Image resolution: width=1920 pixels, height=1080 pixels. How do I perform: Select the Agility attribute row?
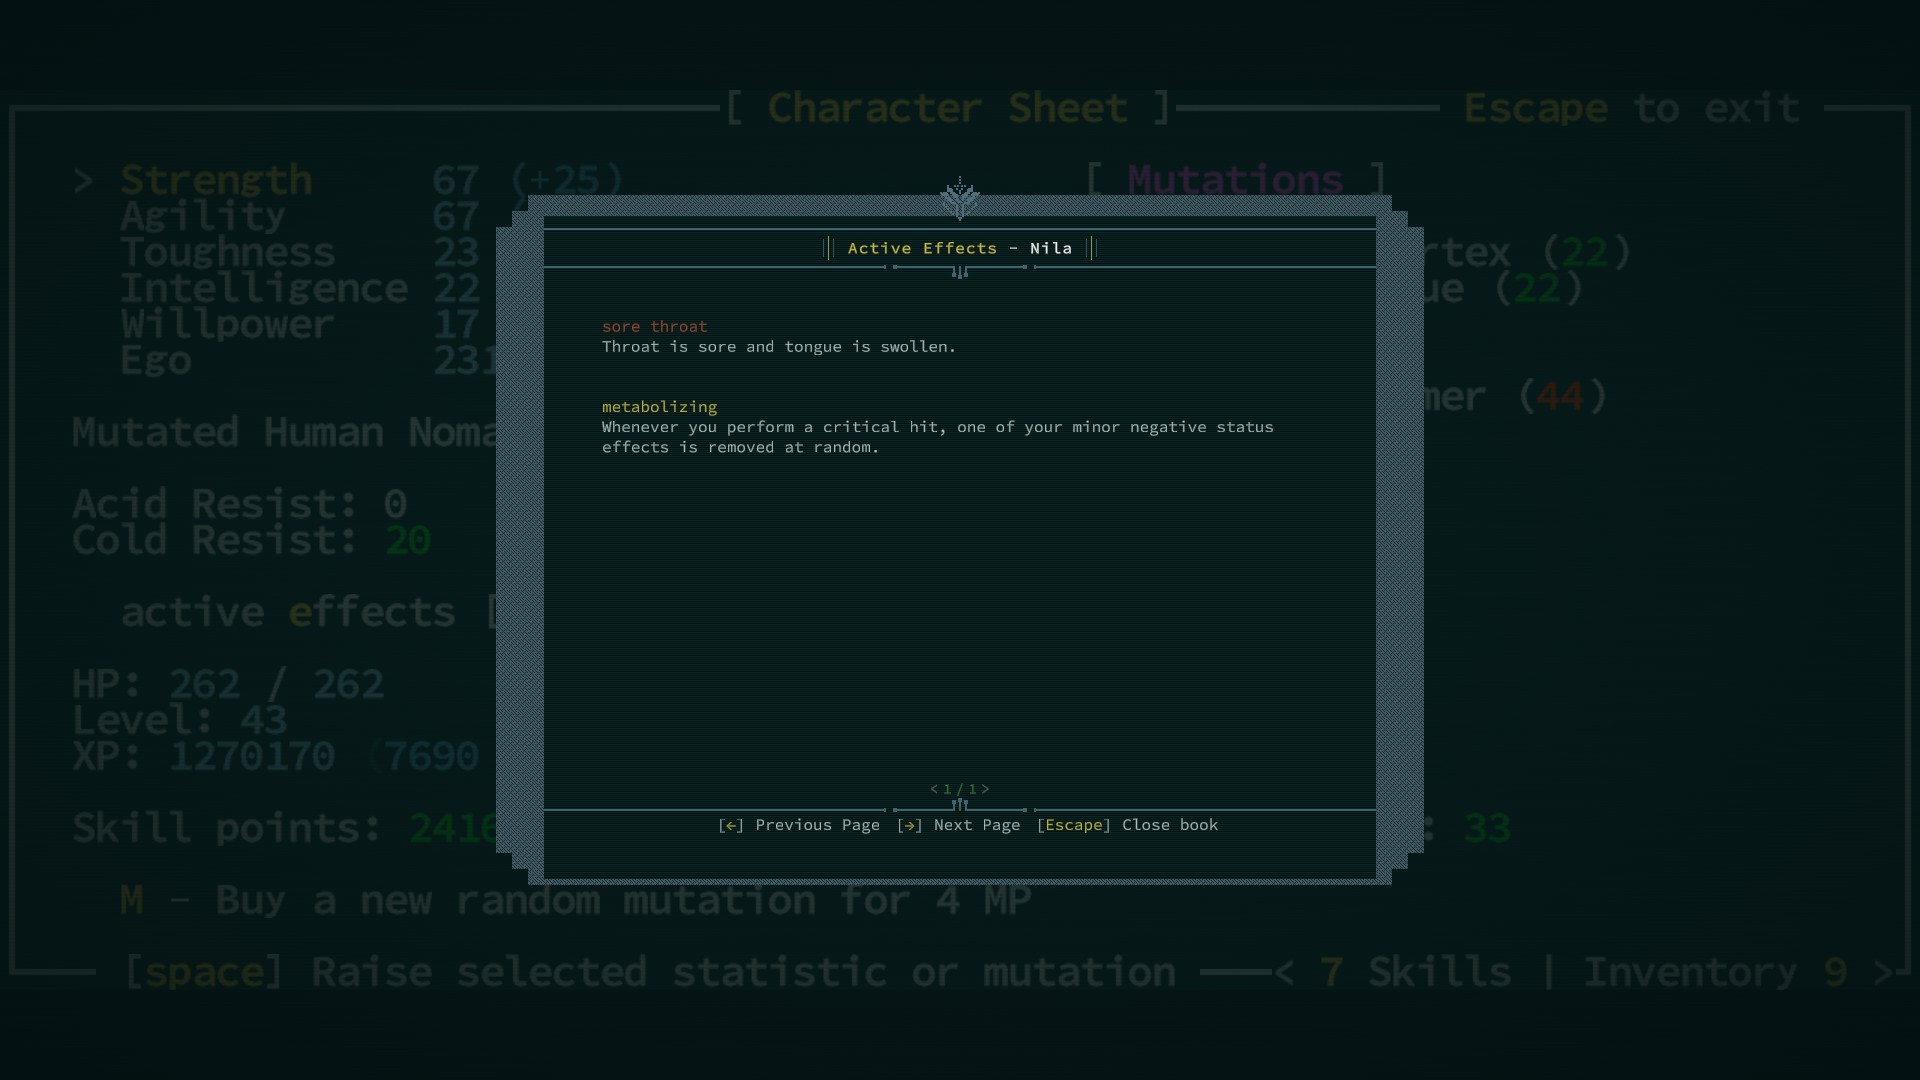pos(203,217)
